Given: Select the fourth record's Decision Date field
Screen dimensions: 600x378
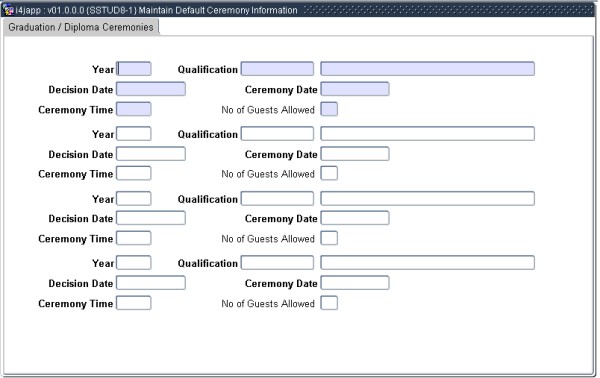Looking at the screenshot, I should click(x=151, y=283).
